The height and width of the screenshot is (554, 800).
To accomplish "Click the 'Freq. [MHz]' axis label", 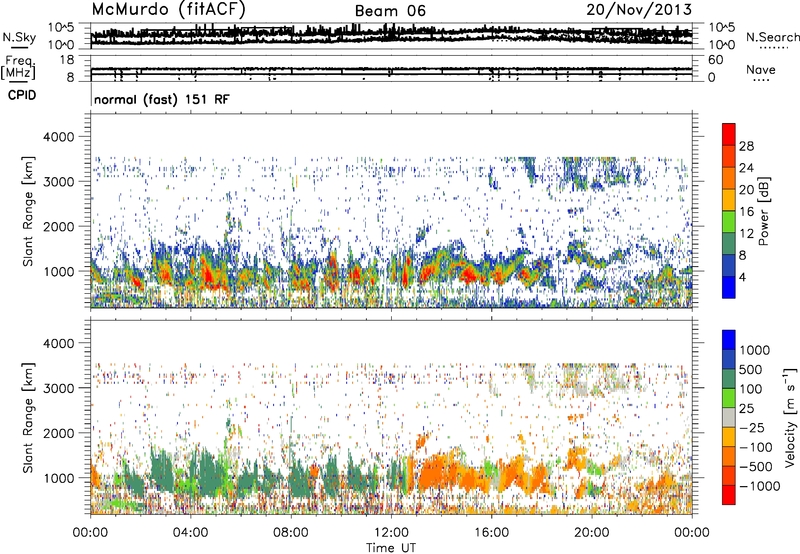I will pos(19,68).
